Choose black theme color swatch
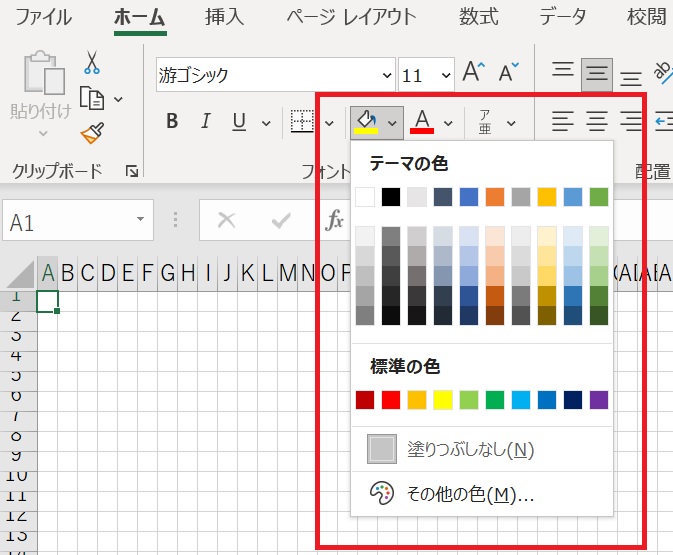This screenshot has width=673, height=555. pyautogui.click(x=391, y=197)
